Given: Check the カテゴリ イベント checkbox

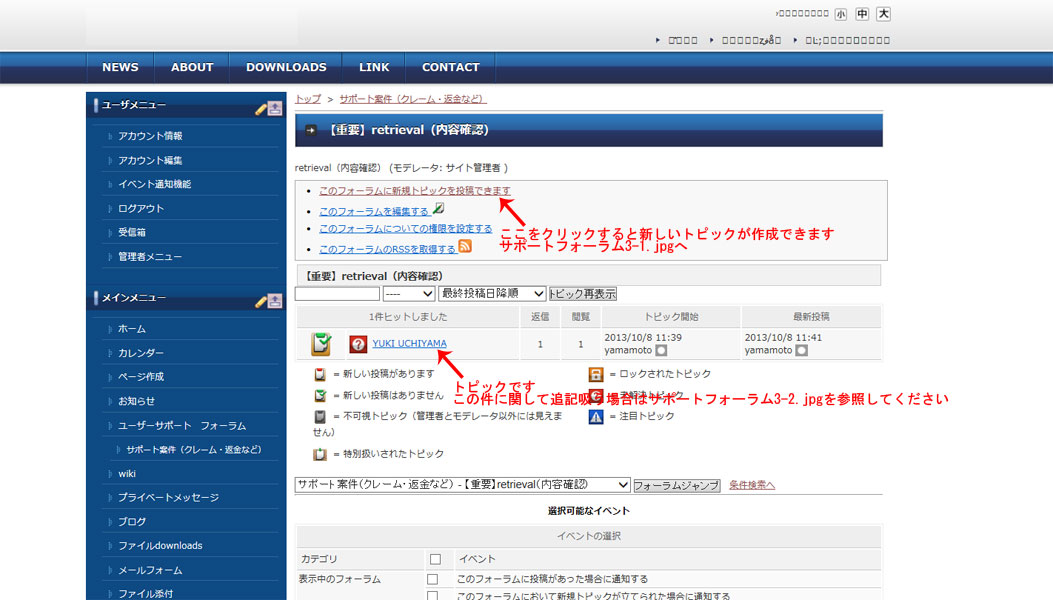Looking at the screenshot, I should pyautogui.click(x=435, y=559).
